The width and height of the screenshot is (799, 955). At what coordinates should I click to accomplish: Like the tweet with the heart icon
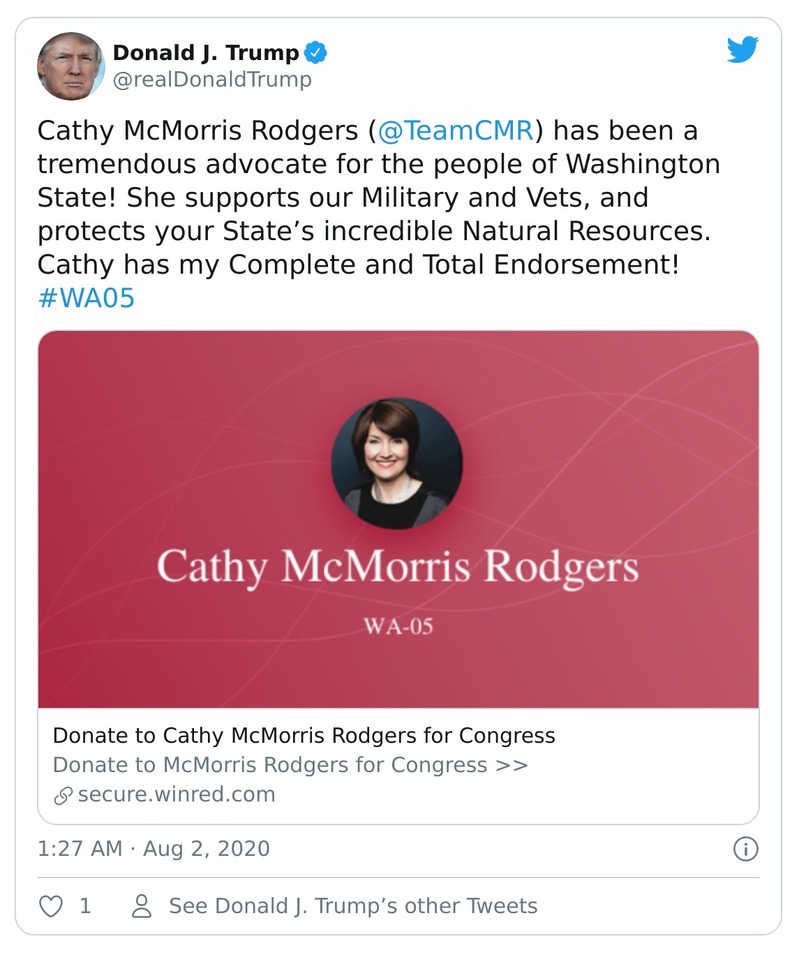[x=50, y=906]
